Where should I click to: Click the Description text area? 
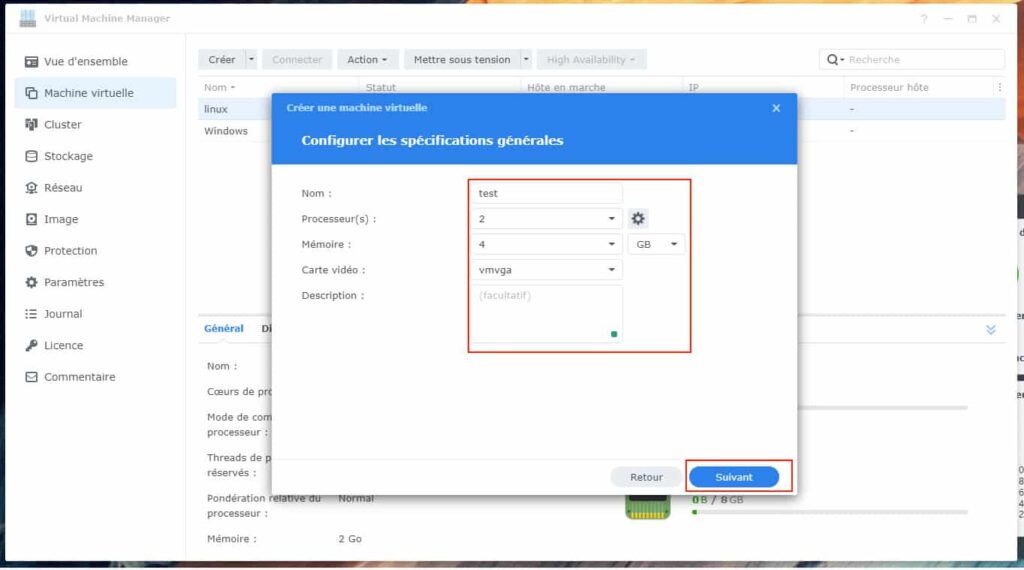point(546,314)
